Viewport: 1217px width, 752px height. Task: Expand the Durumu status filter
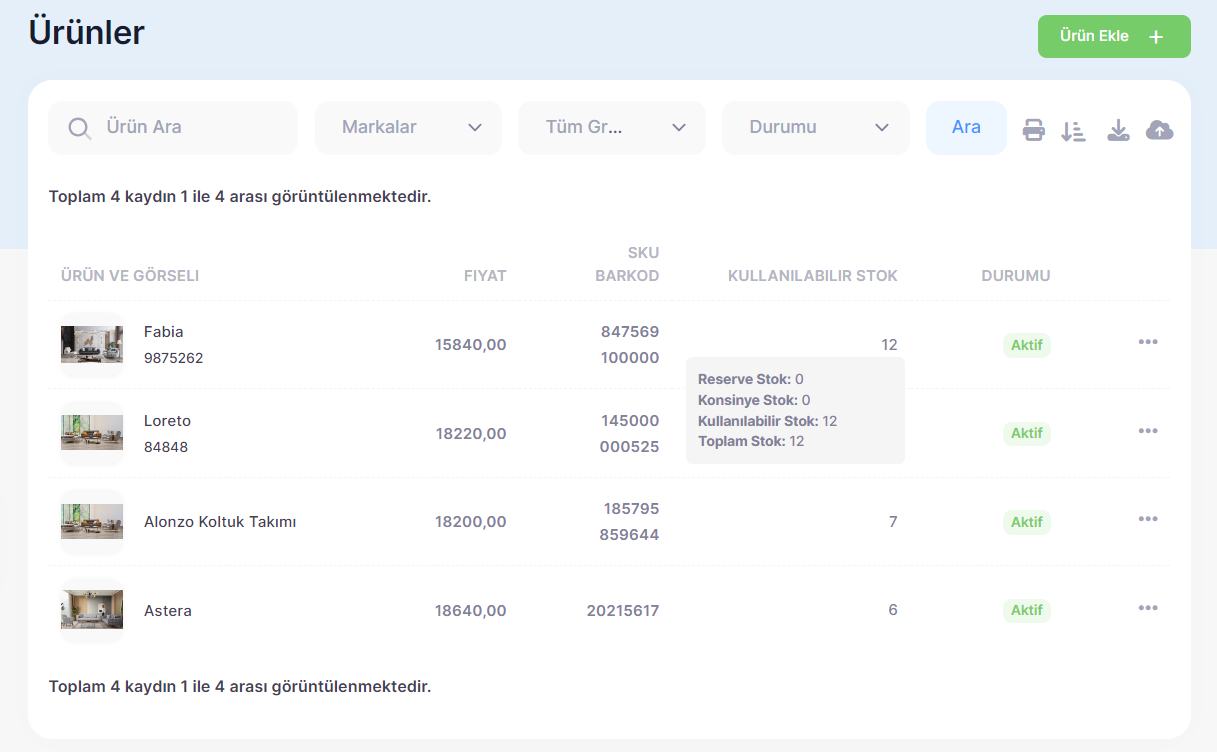816,128
